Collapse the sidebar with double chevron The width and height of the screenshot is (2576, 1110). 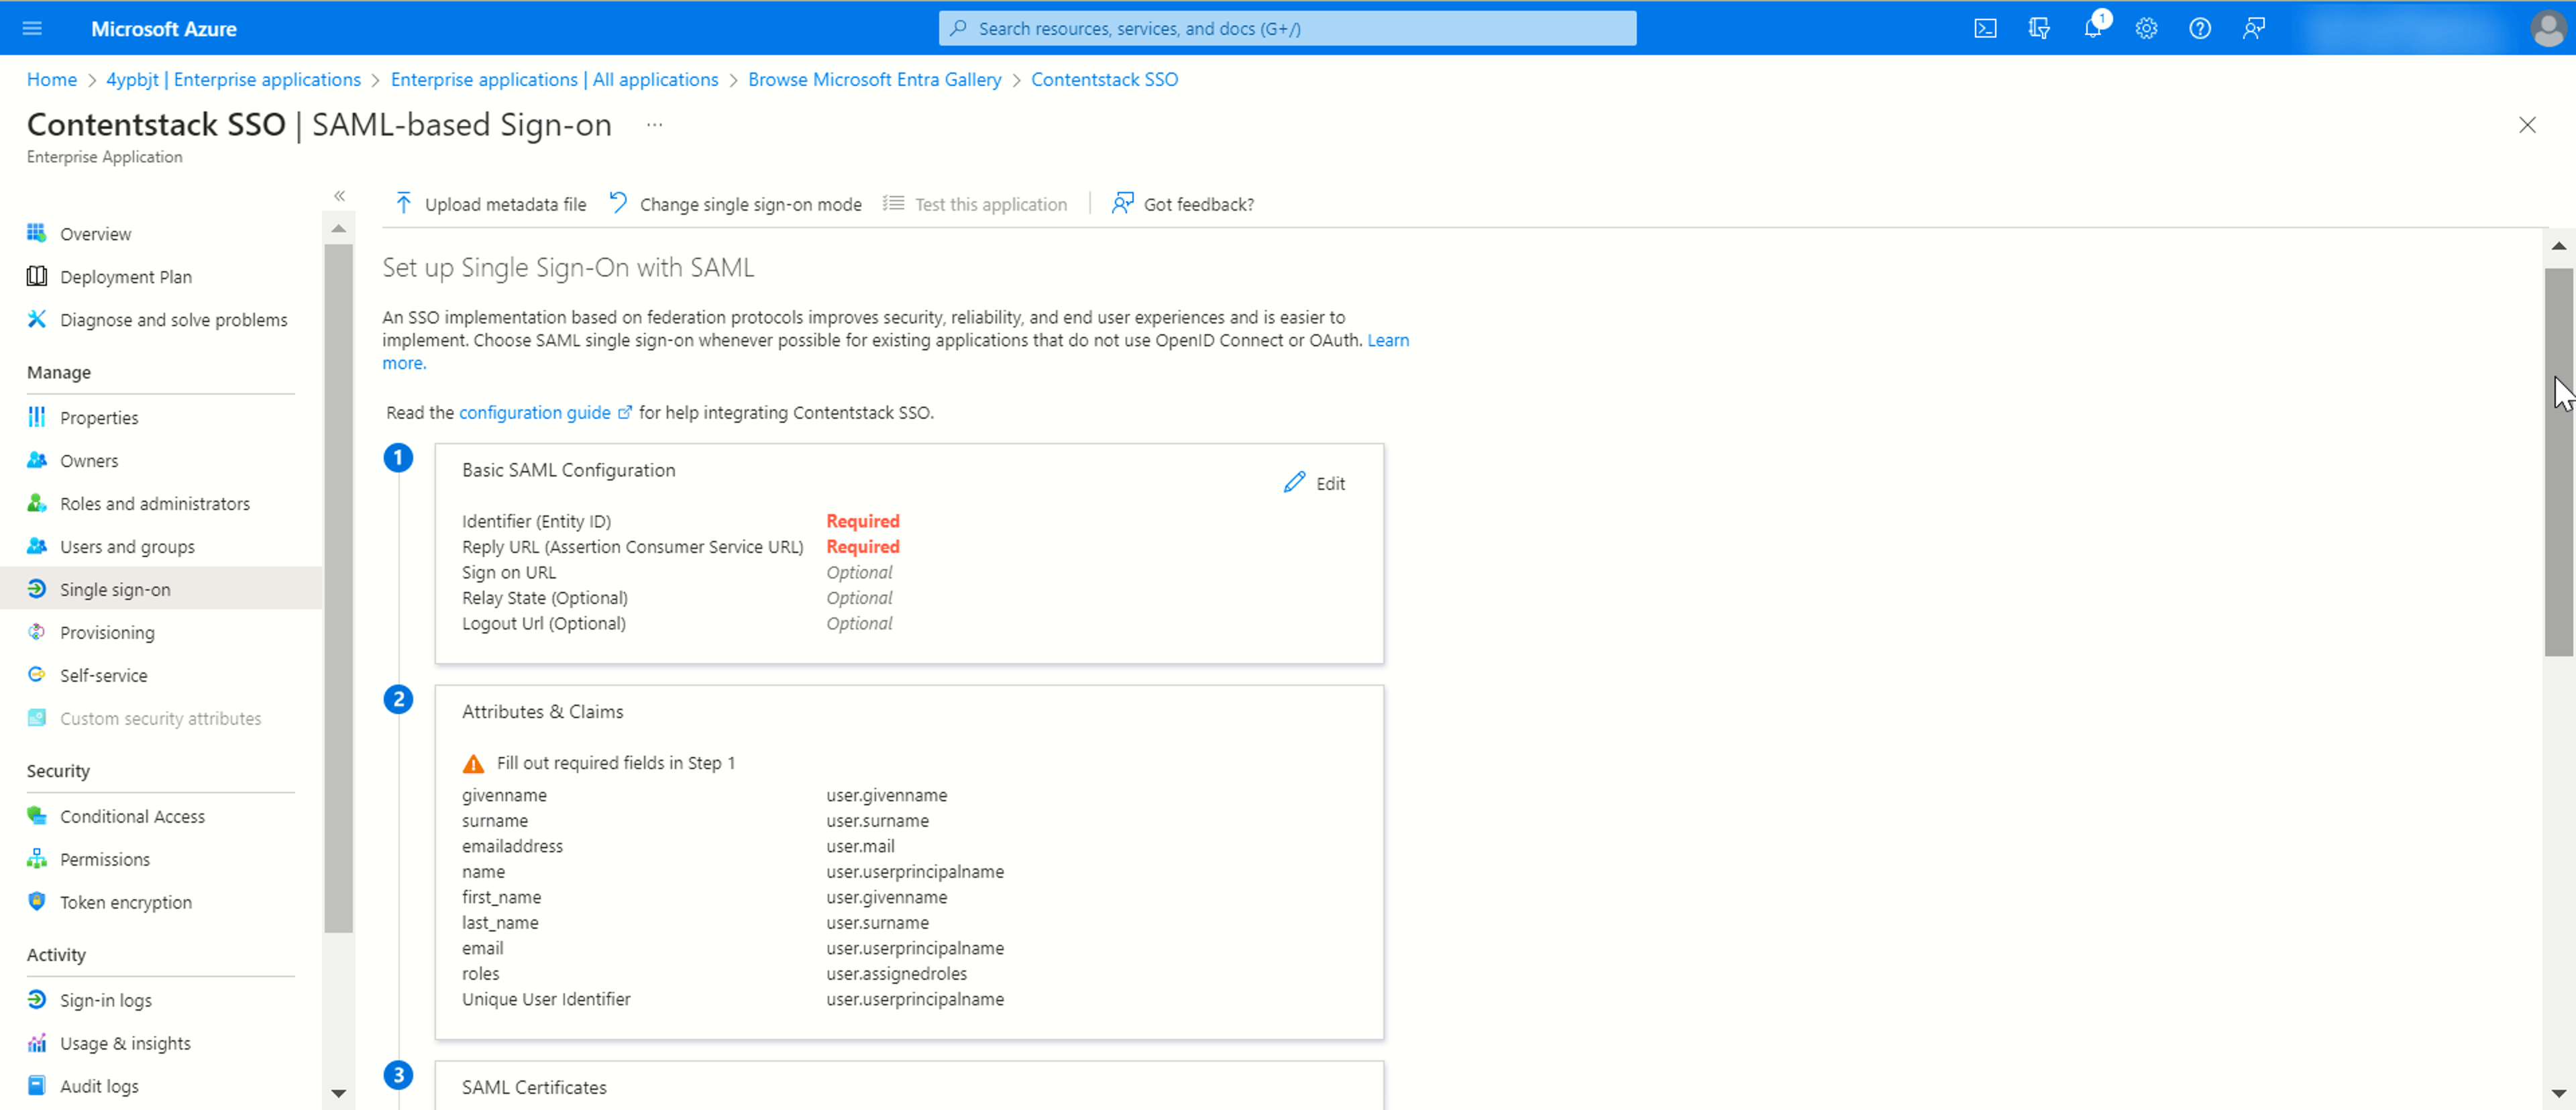click(340, 196)
